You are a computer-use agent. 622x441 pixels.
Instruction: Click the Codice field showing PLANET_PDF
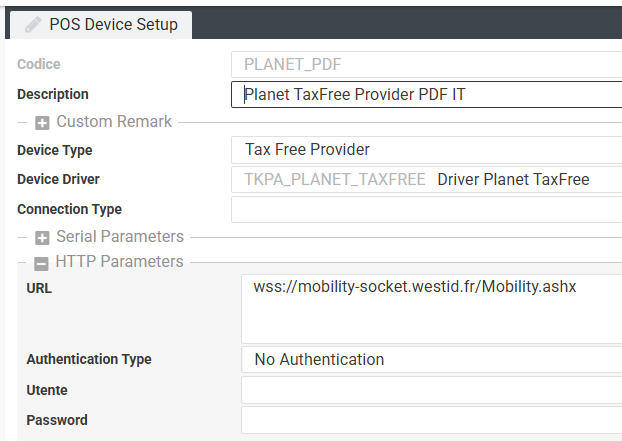pos(425,65)
